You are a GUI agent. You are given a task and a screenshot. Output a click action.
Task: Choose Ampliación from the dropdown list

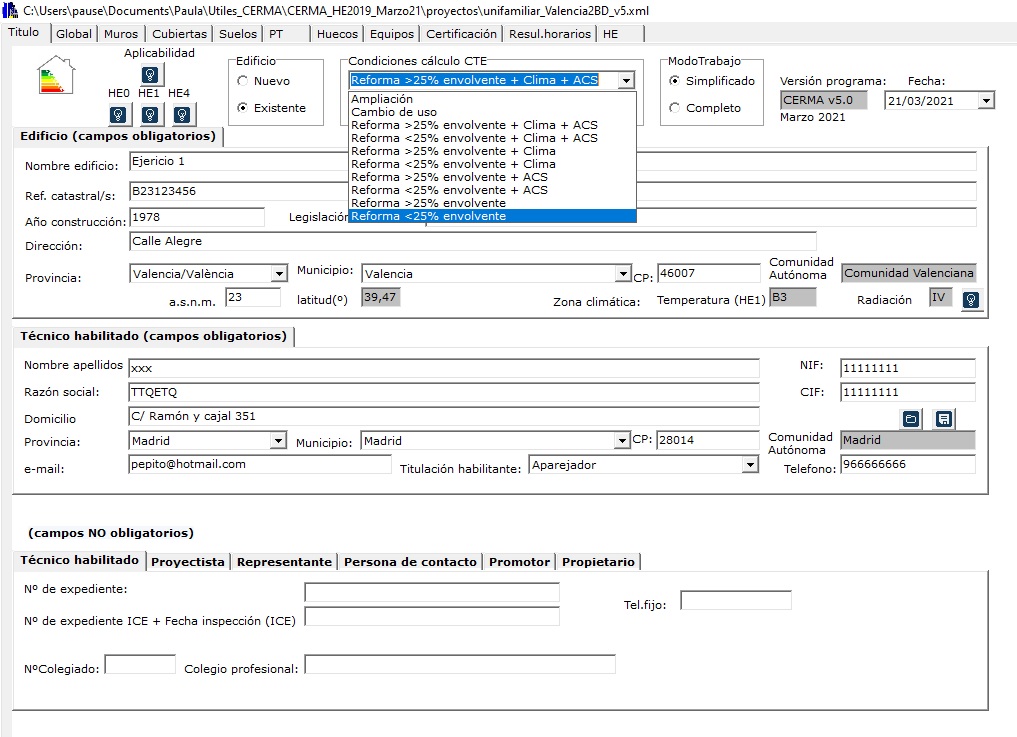(492, 99)
